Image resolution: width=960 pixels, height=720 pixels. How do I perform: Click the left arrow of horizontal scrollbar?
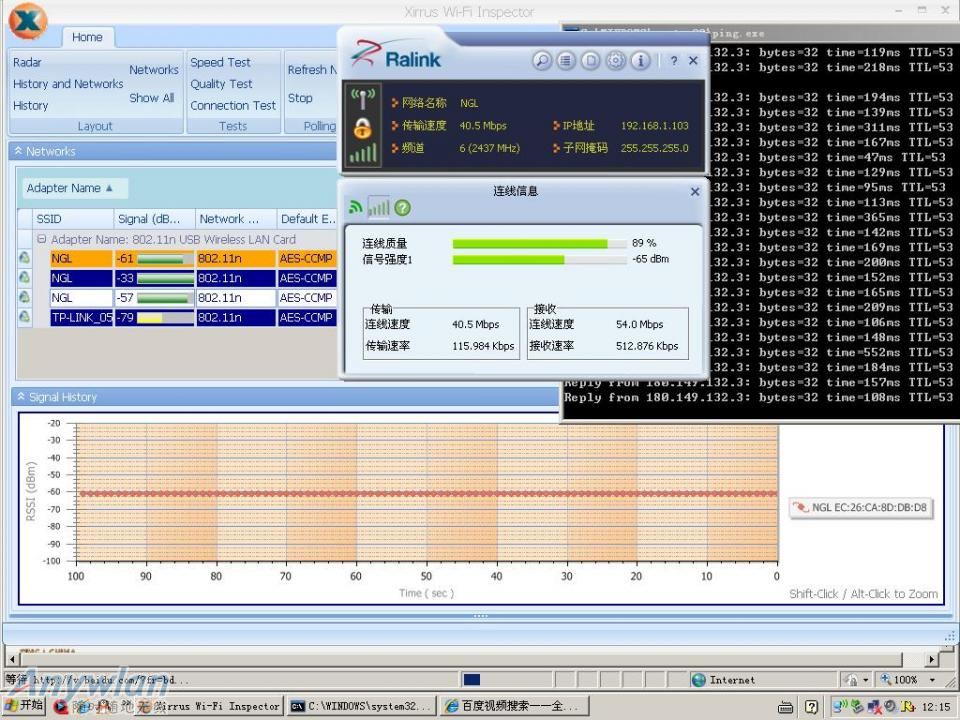tap(12, 659)
